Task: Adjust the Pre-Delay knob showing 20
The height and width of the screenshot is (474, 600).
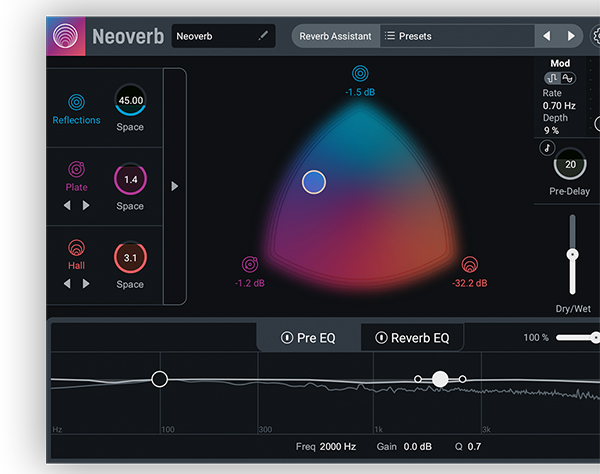Action: pyautogui.click(x=570, y=164)
